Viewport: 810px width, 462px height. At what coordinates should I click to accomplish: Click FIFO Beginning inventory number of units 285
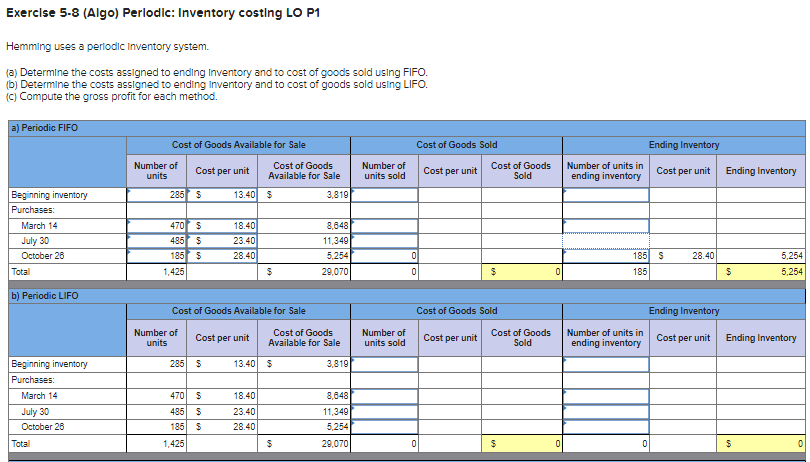pyautogui.click(x=157, y=195)
